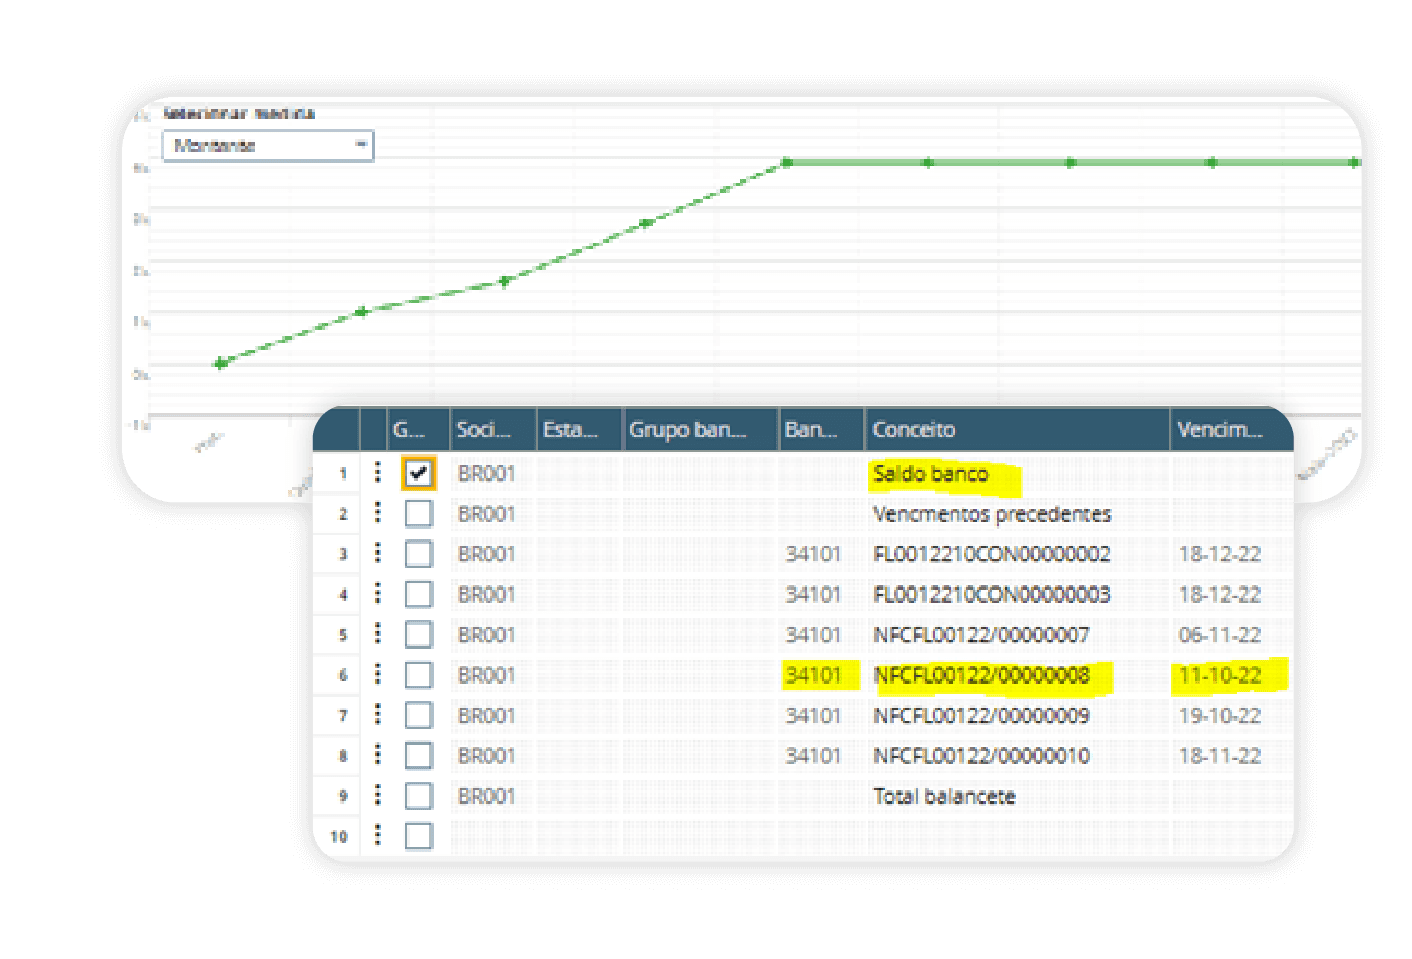This screenshot has height=959, width=1412.
Task: Select the highlighted 11-10-22 due date cell
Action: coord(1220,675)
